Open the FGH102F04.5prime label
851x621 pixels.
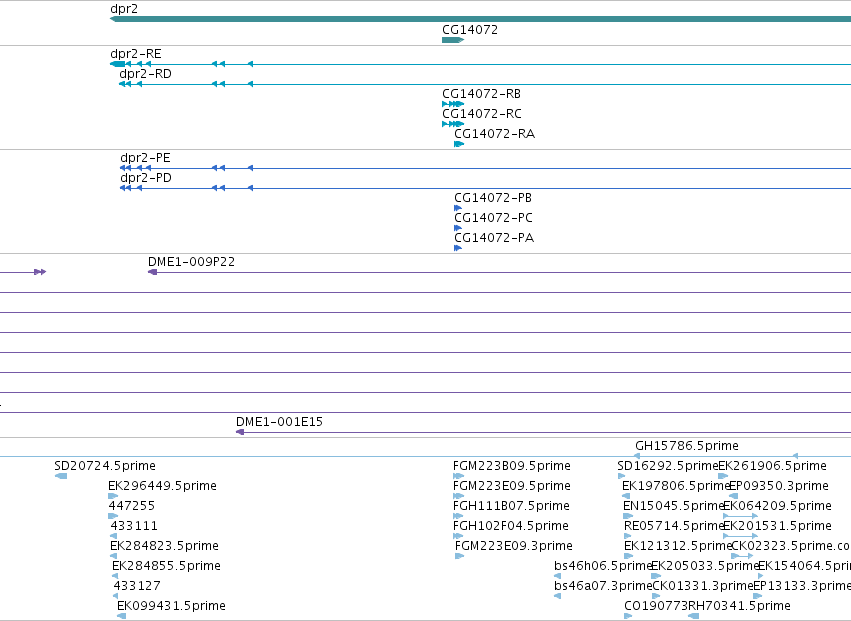pyautogui.click(x=511, y=526)
